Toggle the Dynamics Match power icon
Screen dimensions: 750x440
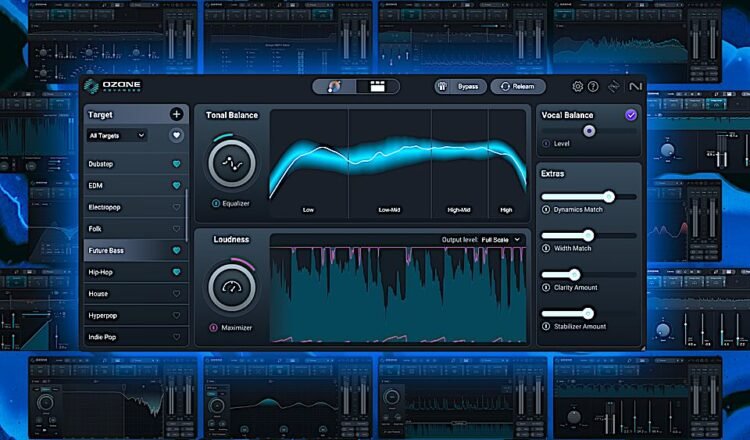546,209
